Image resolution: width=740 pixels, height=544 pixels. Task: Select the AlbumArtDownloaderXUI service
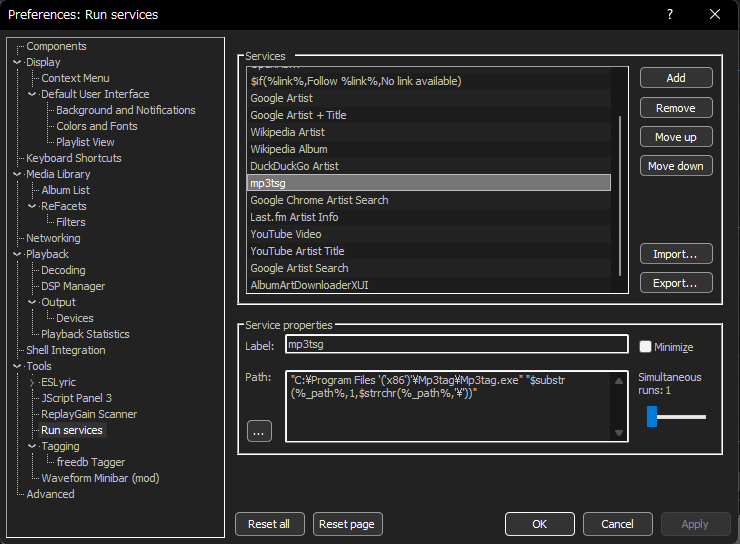(x=429, y=285)
